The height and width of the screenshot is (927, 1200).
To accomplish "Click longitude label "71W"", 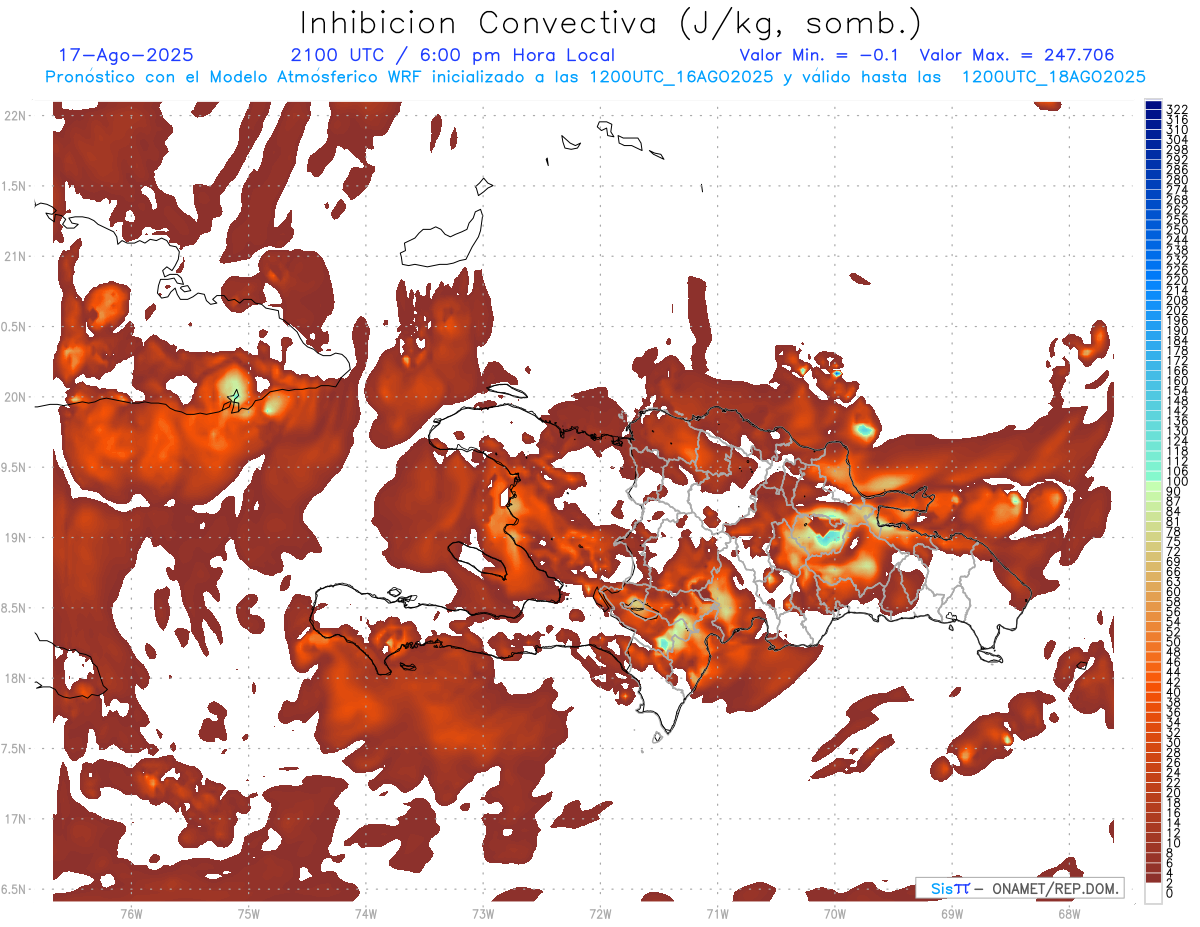I will coord(717,913).
